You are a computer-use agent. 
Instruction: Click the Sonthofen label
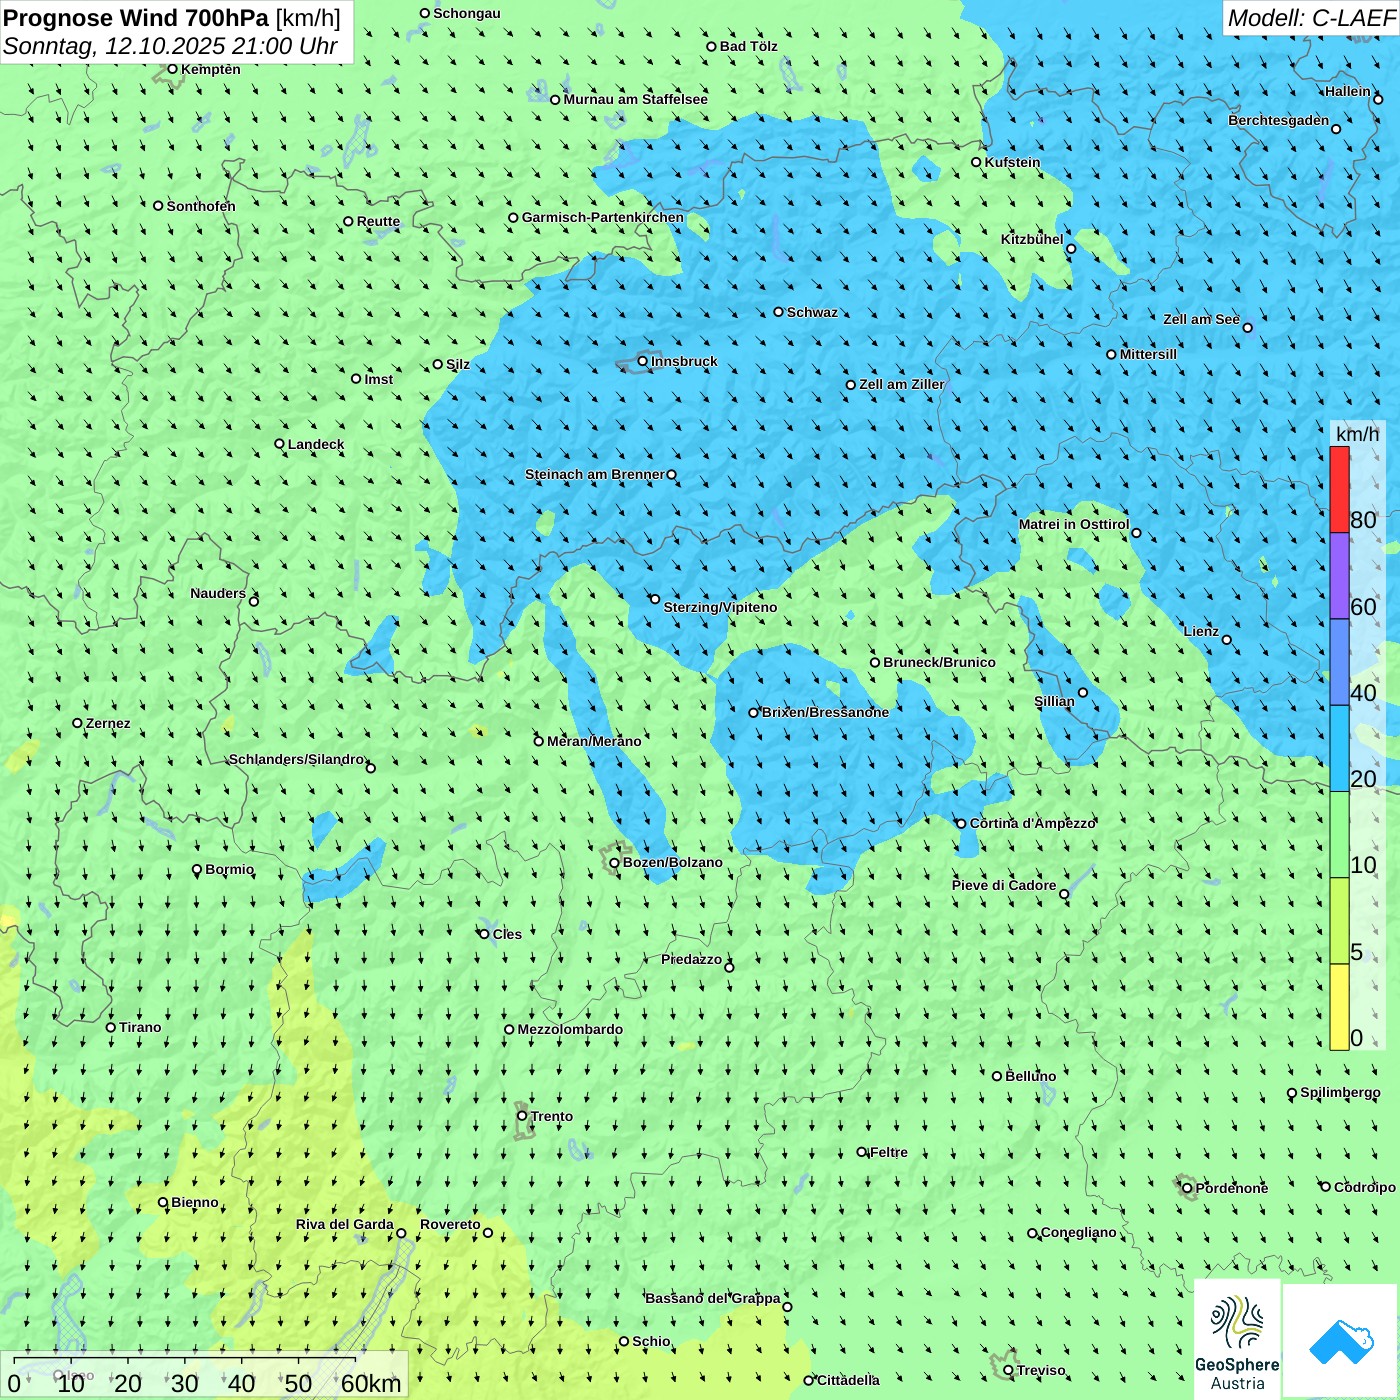click(x=201, y=206)
